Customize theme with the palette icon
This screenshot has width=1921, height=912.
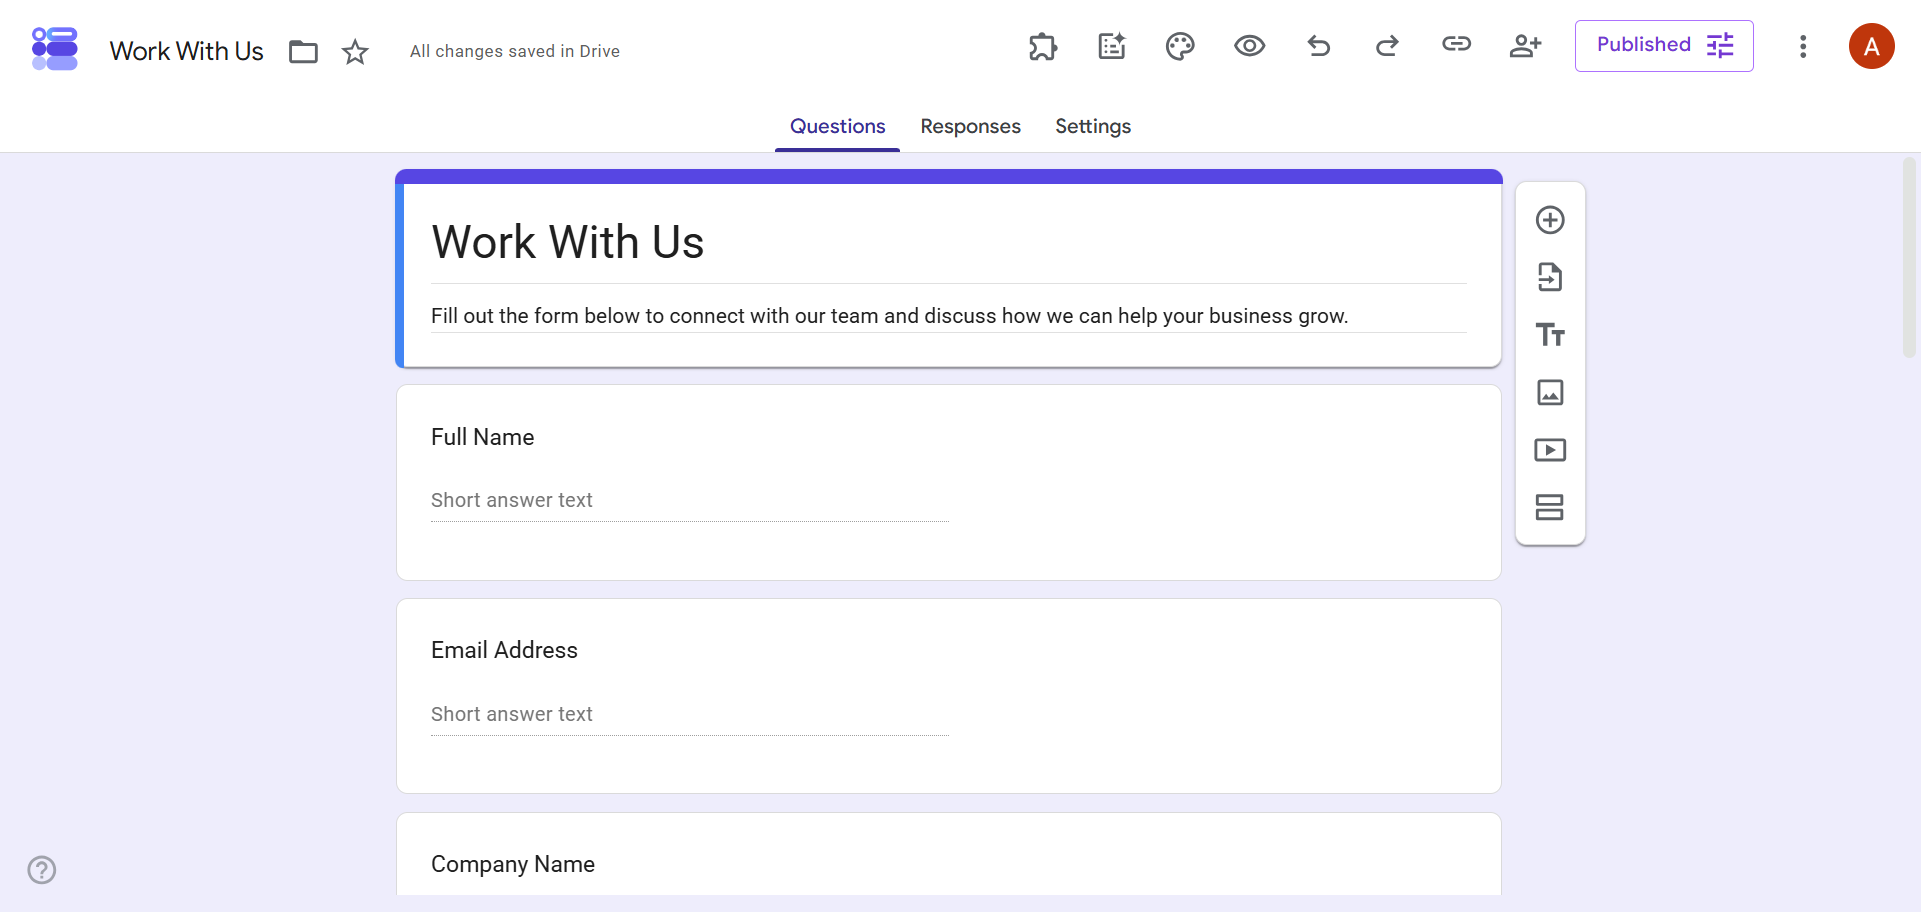[1180, 46]
